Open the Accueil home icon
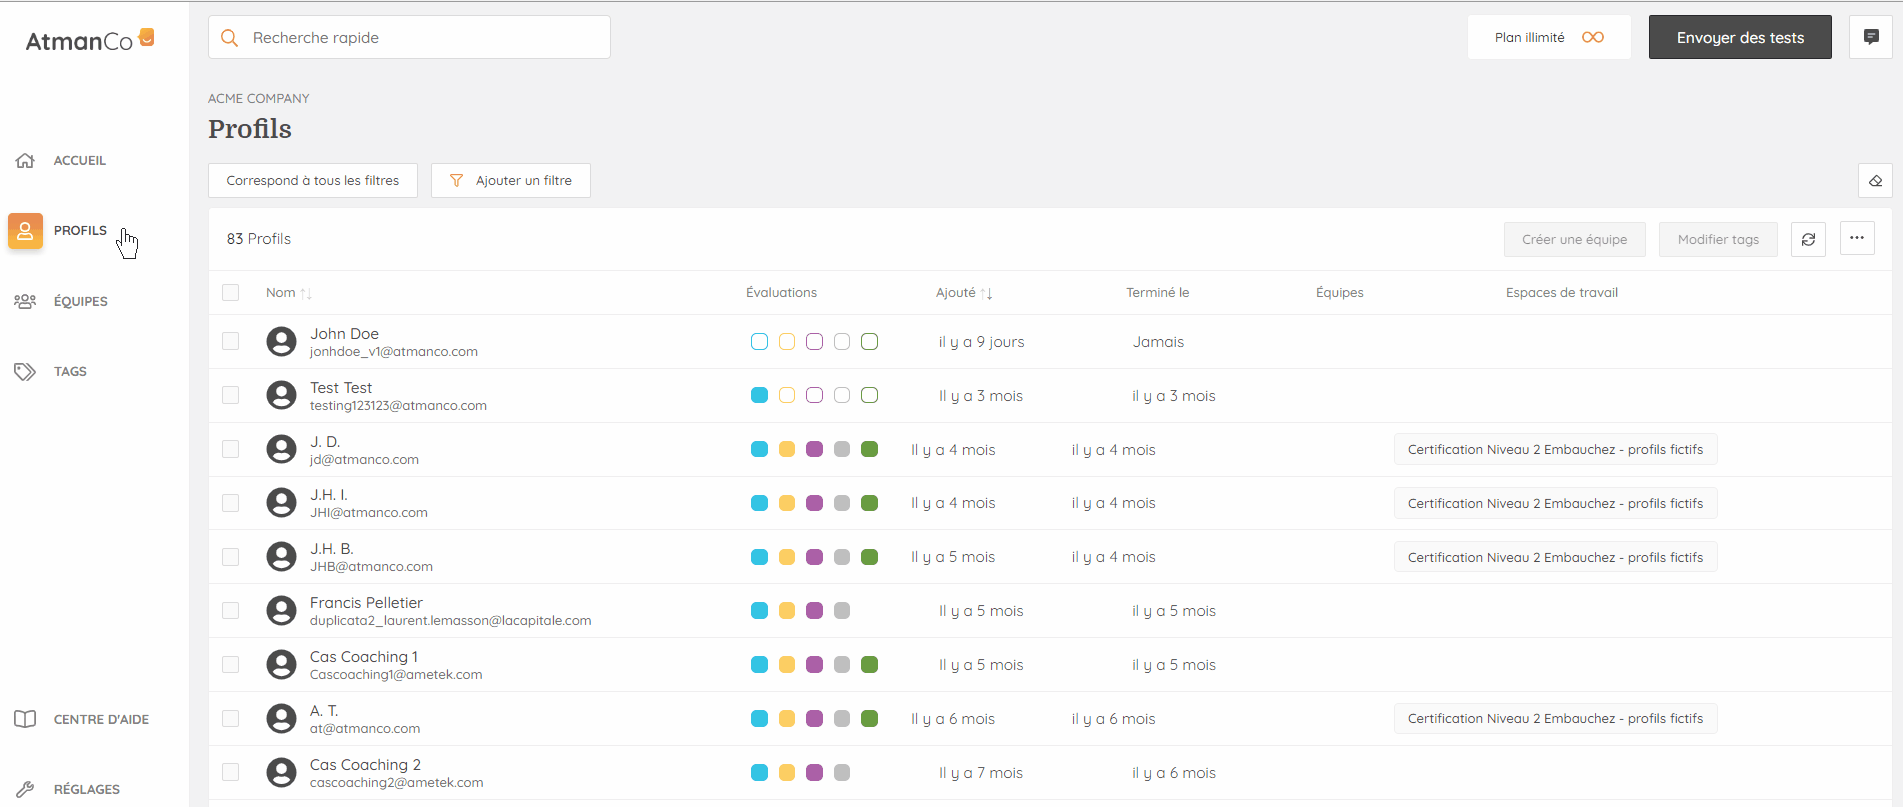Image resolution: width=1903 pixels, height=807 pixels. pos(25,160)
